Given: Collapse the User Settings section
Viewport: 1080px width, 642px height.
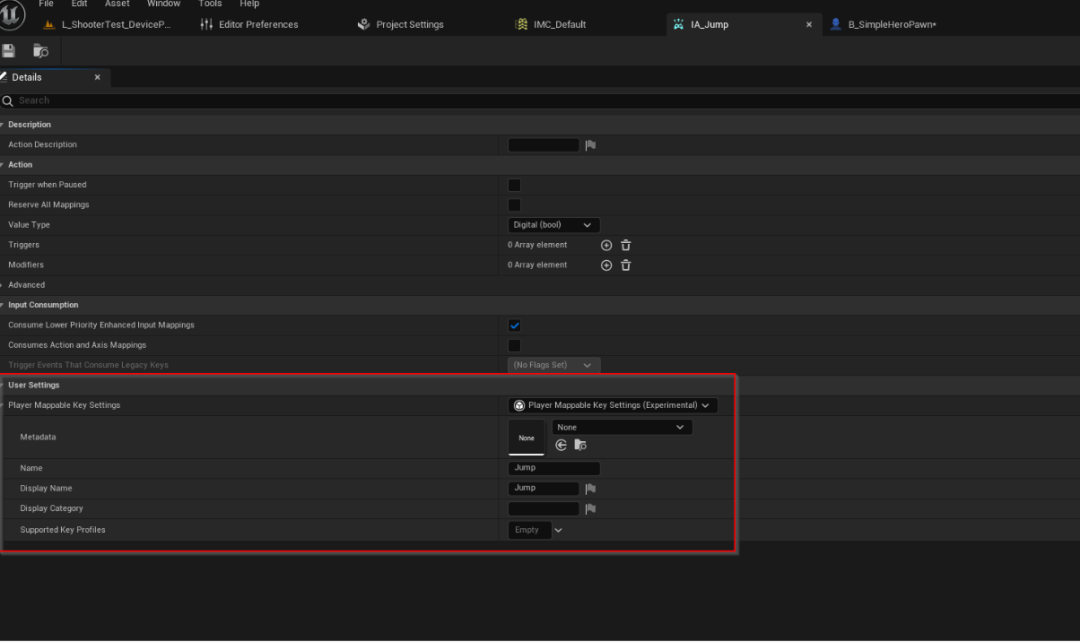Looking at the screenshot, I should (2, 385).
